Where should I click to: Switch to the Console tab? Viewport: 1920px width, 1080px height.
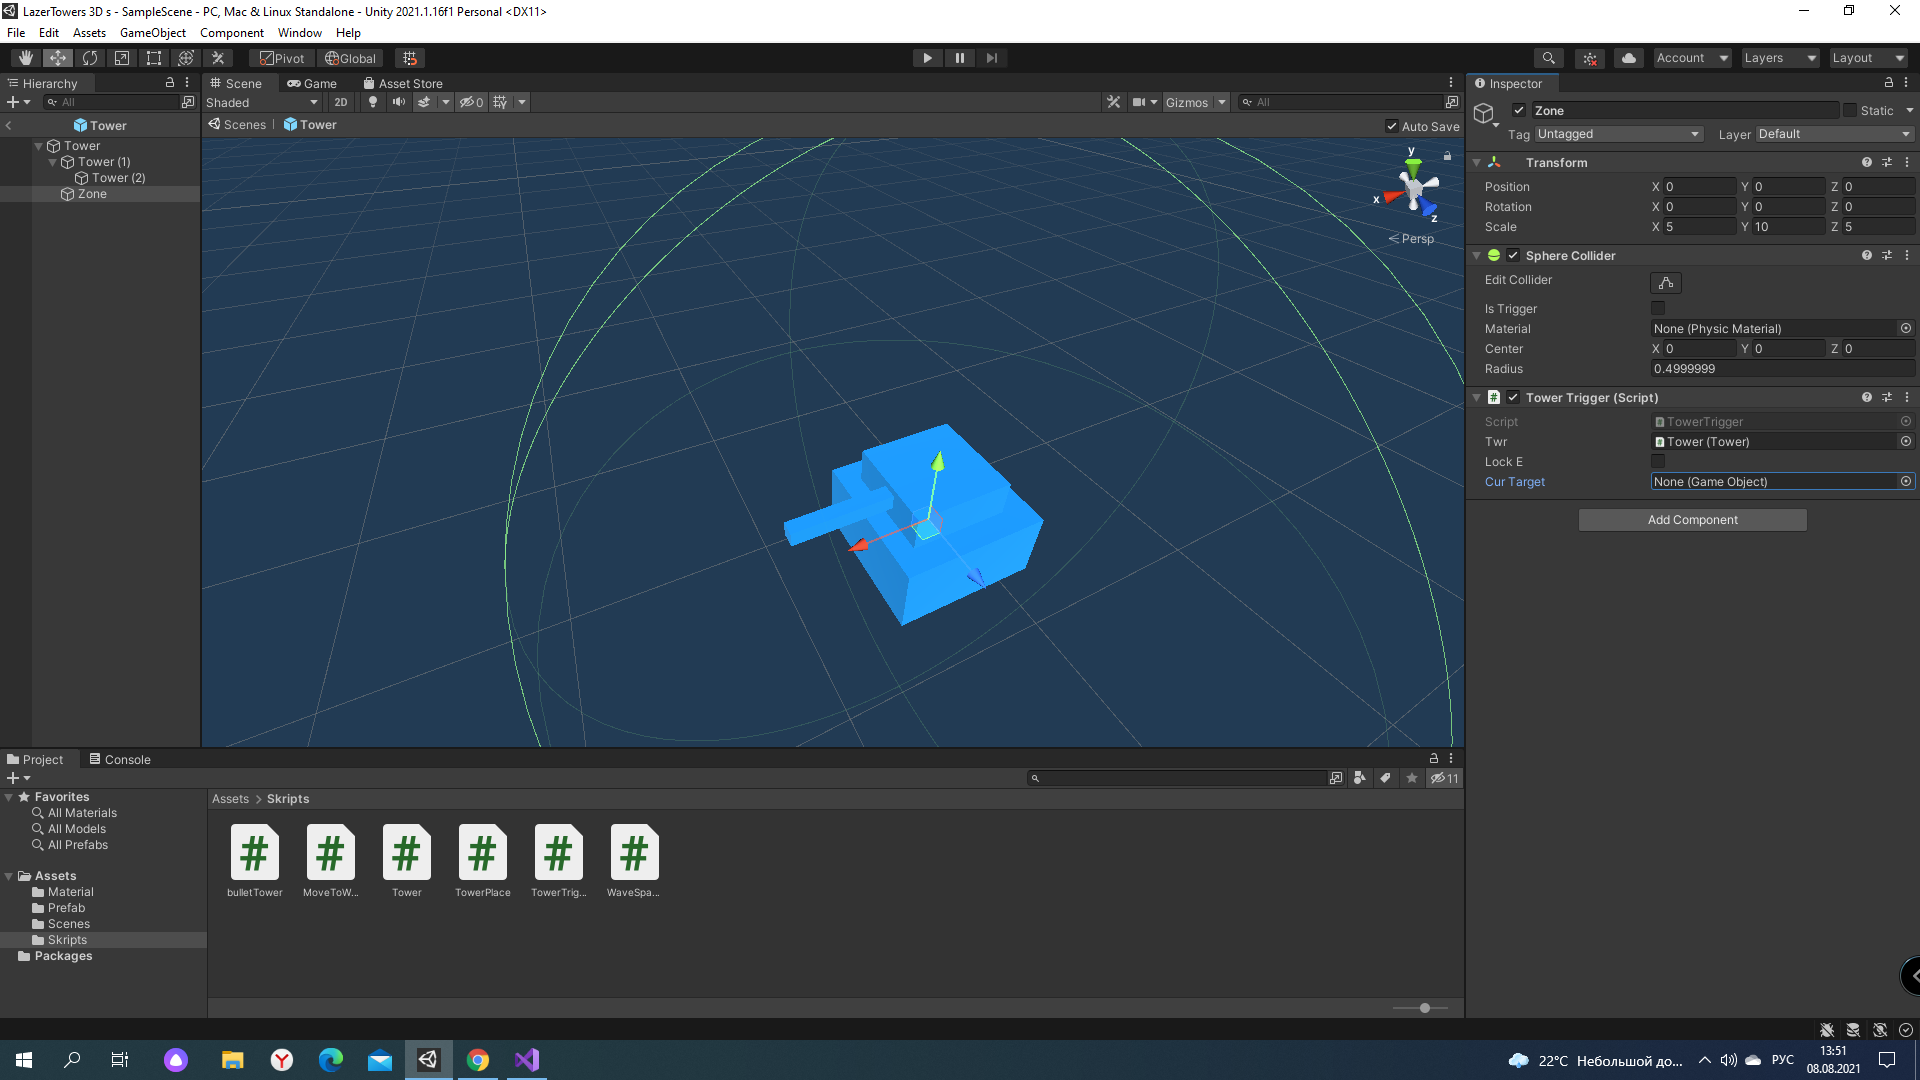[x=120, y=759]
